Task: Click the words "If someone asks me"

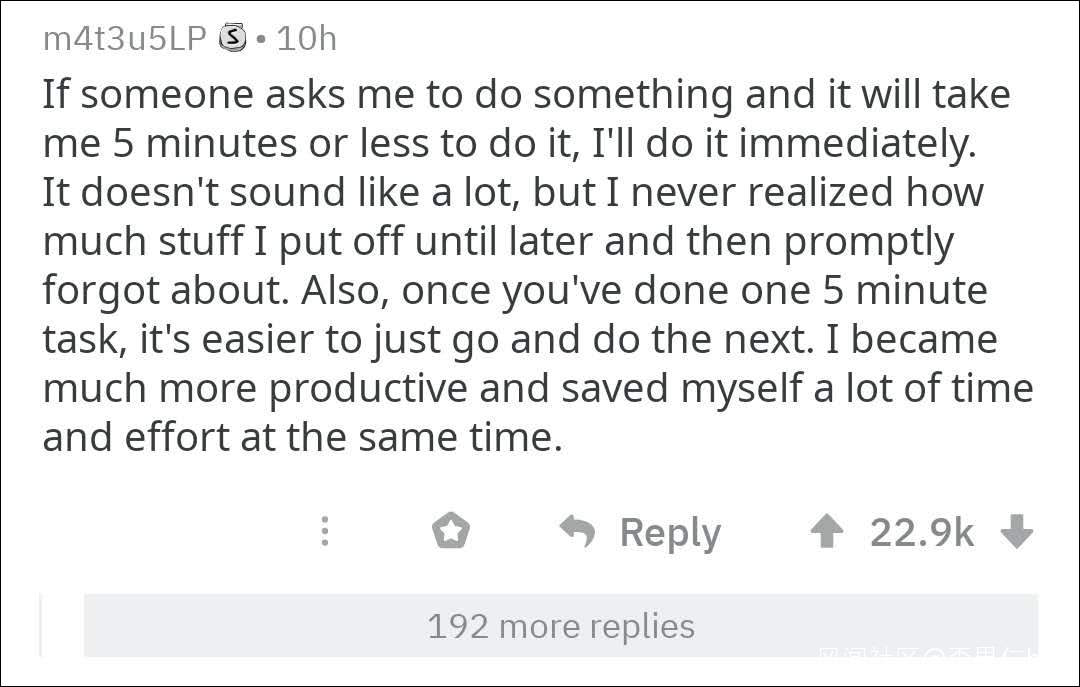Action: click(x=180, y=95)
